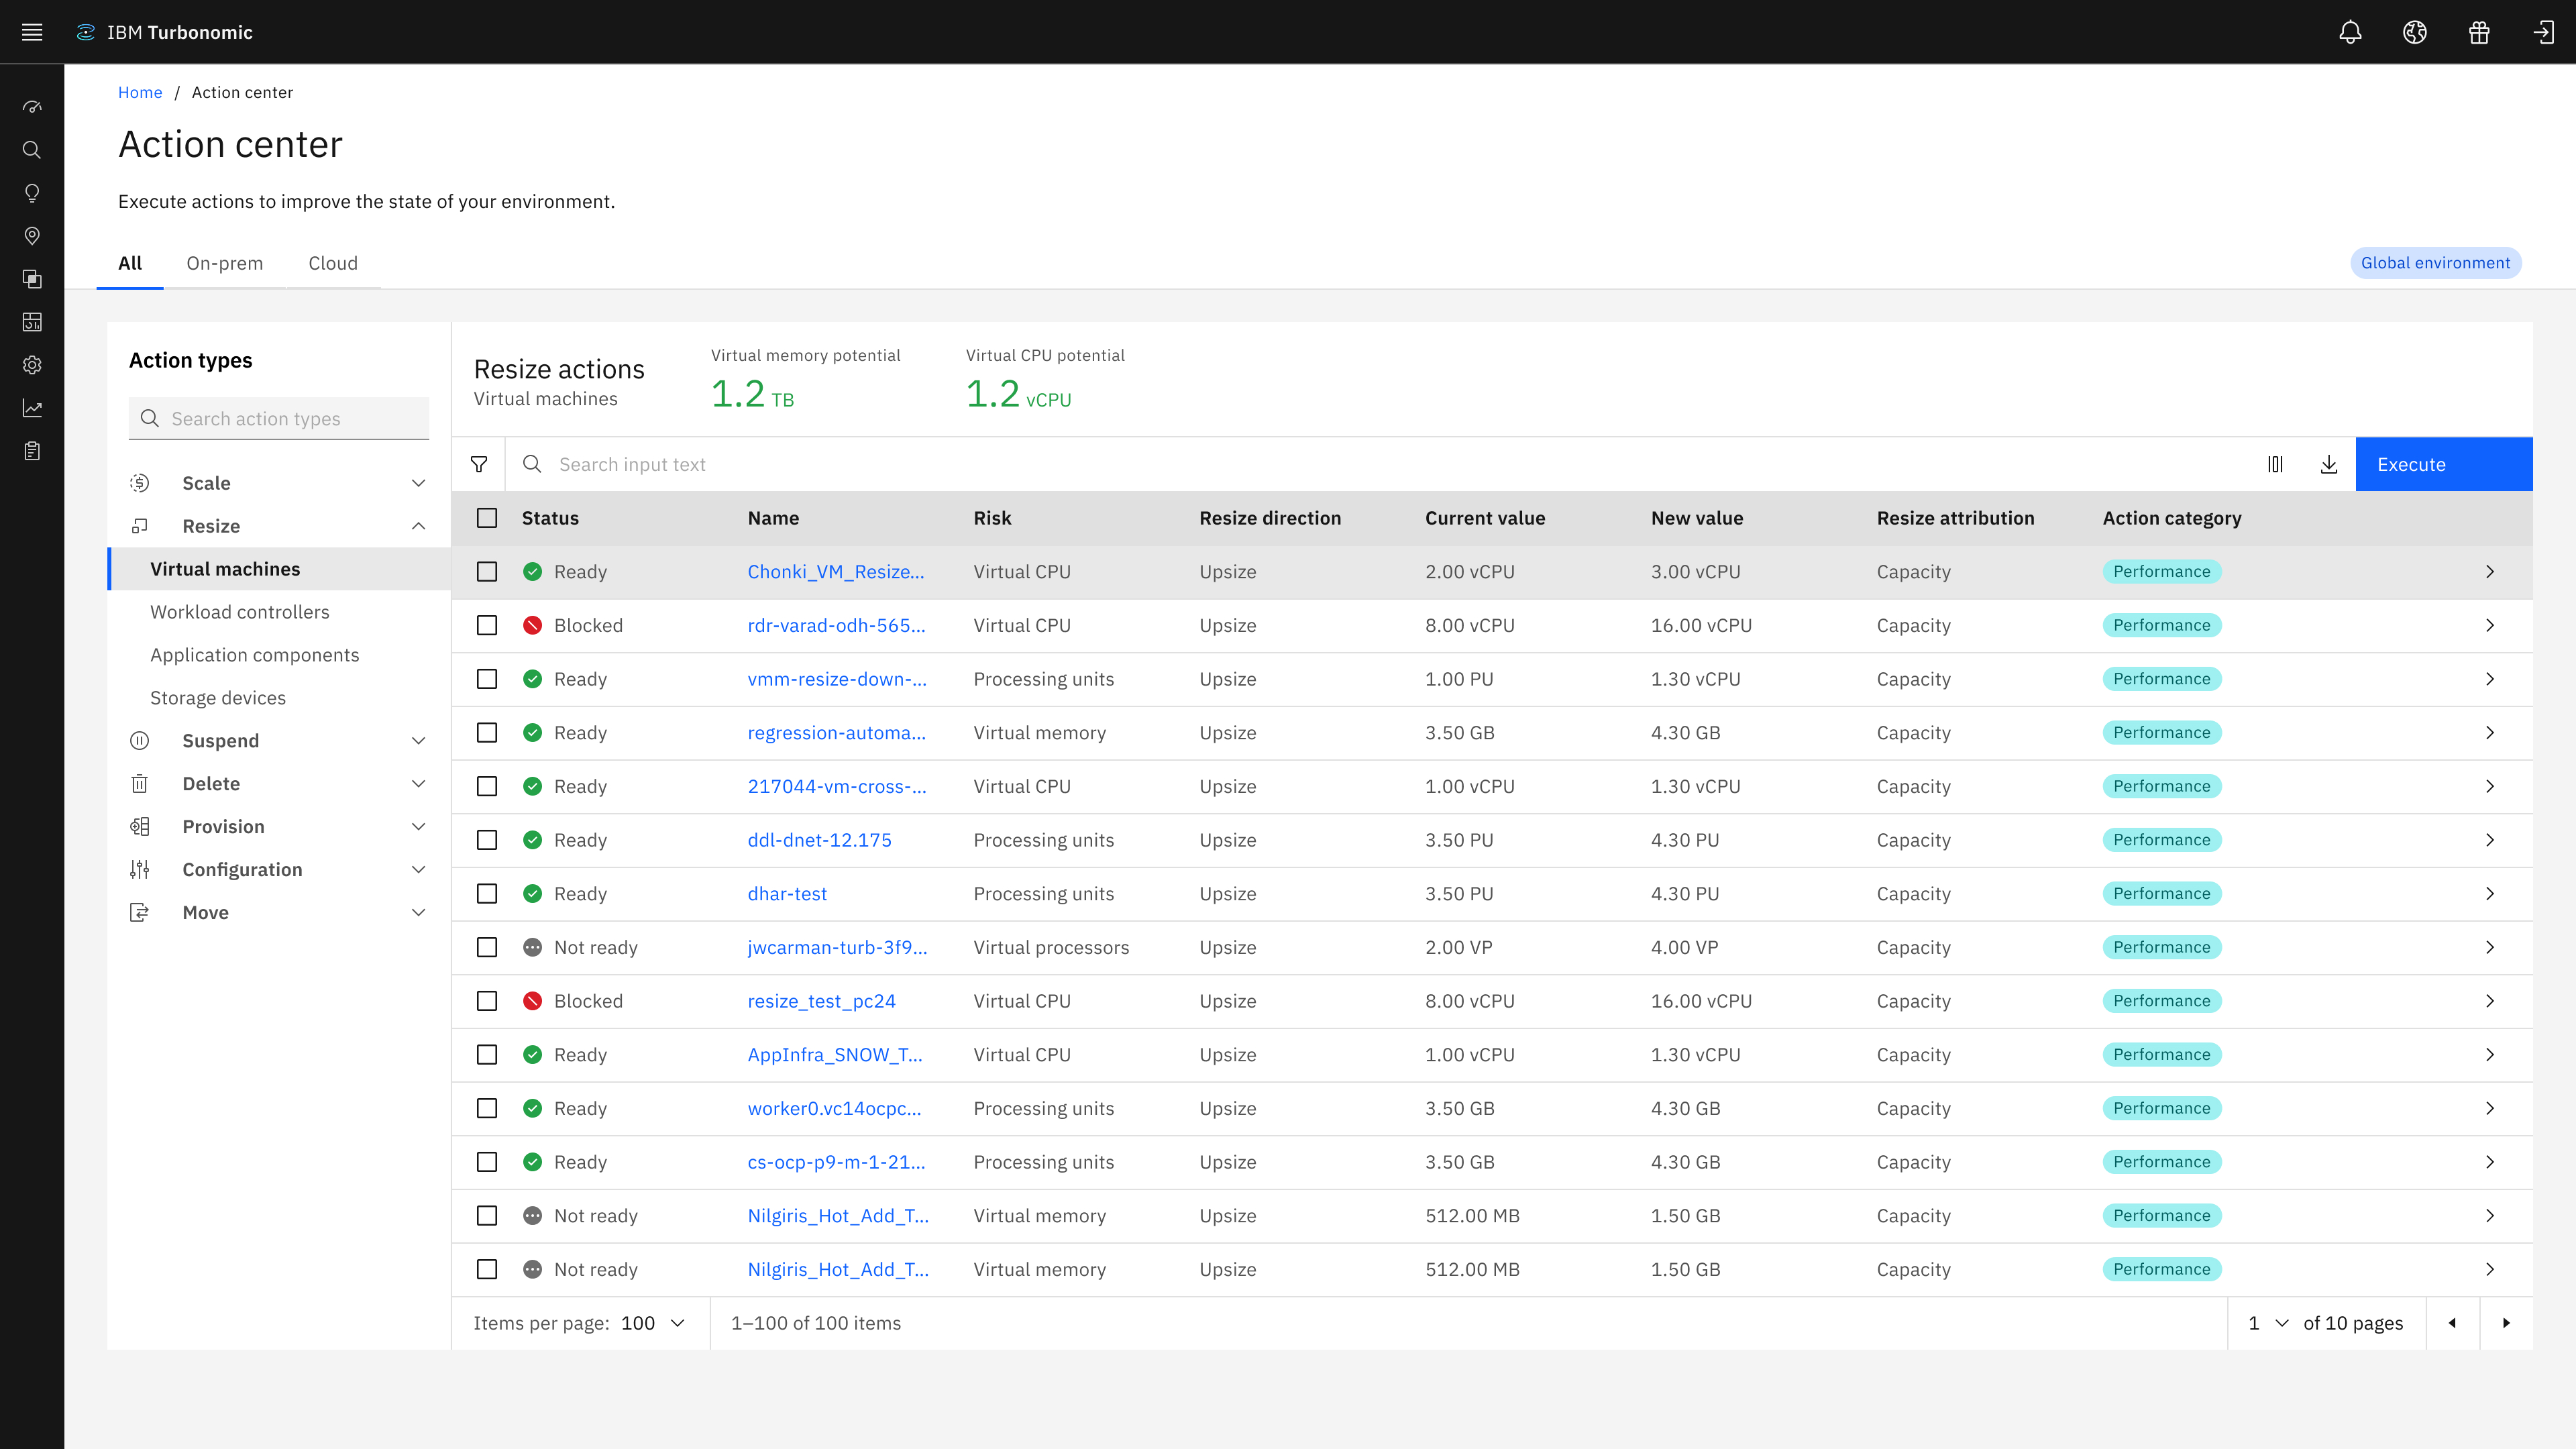Expand the Suspend action type
Viewport: 2576px width, 1449px height.
point(278,741)
